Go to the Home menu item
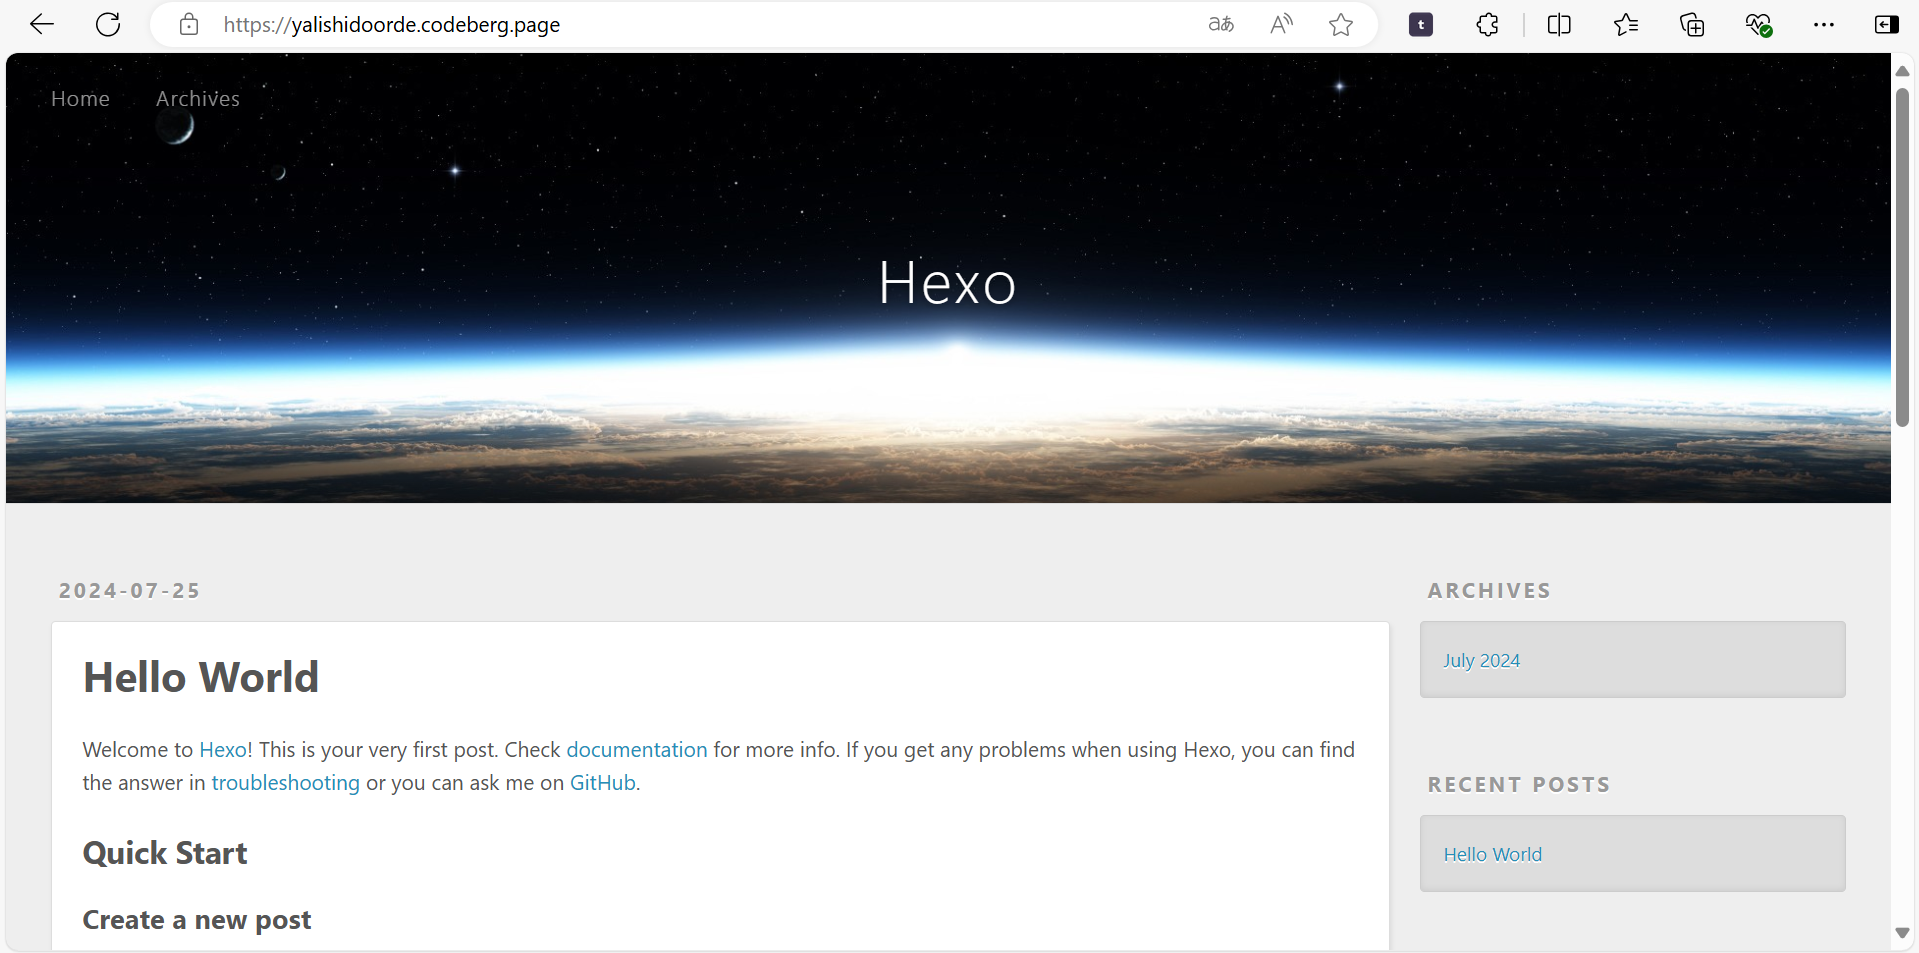This screenshot has width=1919, height=953. [80, 99]
